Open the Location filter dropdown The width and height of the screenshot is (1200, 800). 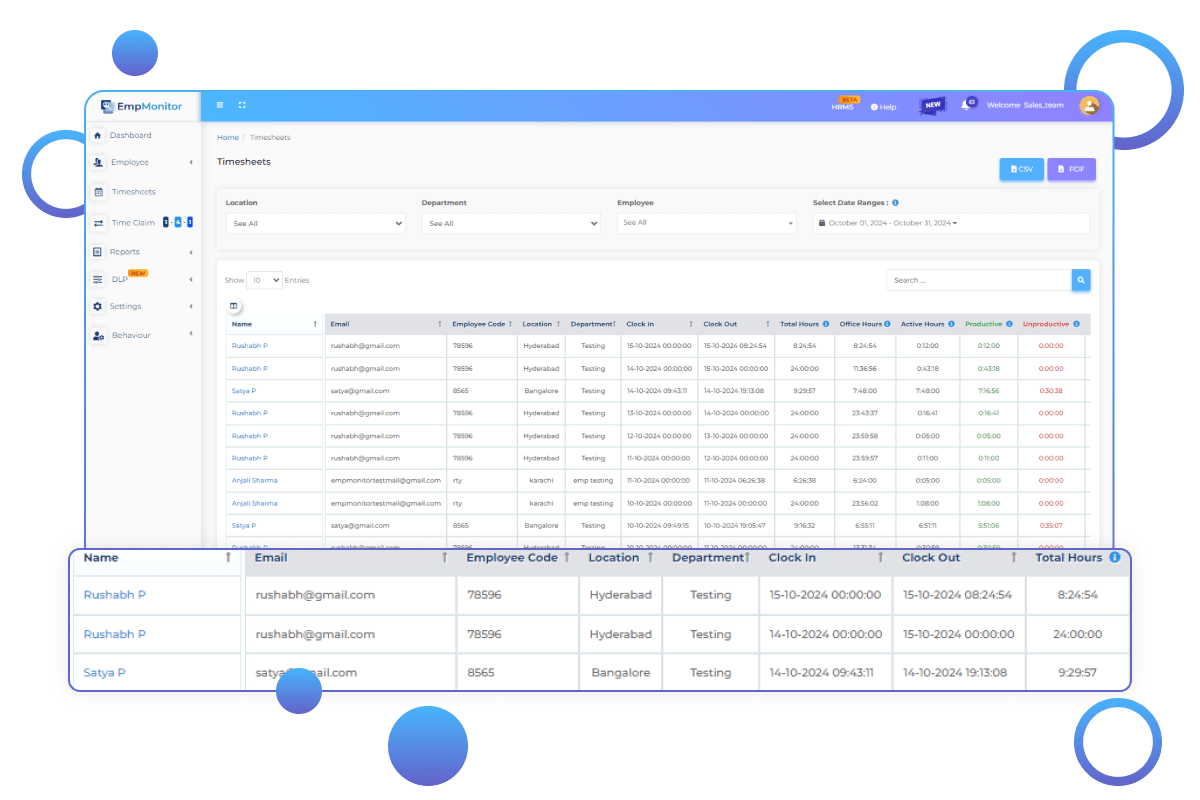315,224
